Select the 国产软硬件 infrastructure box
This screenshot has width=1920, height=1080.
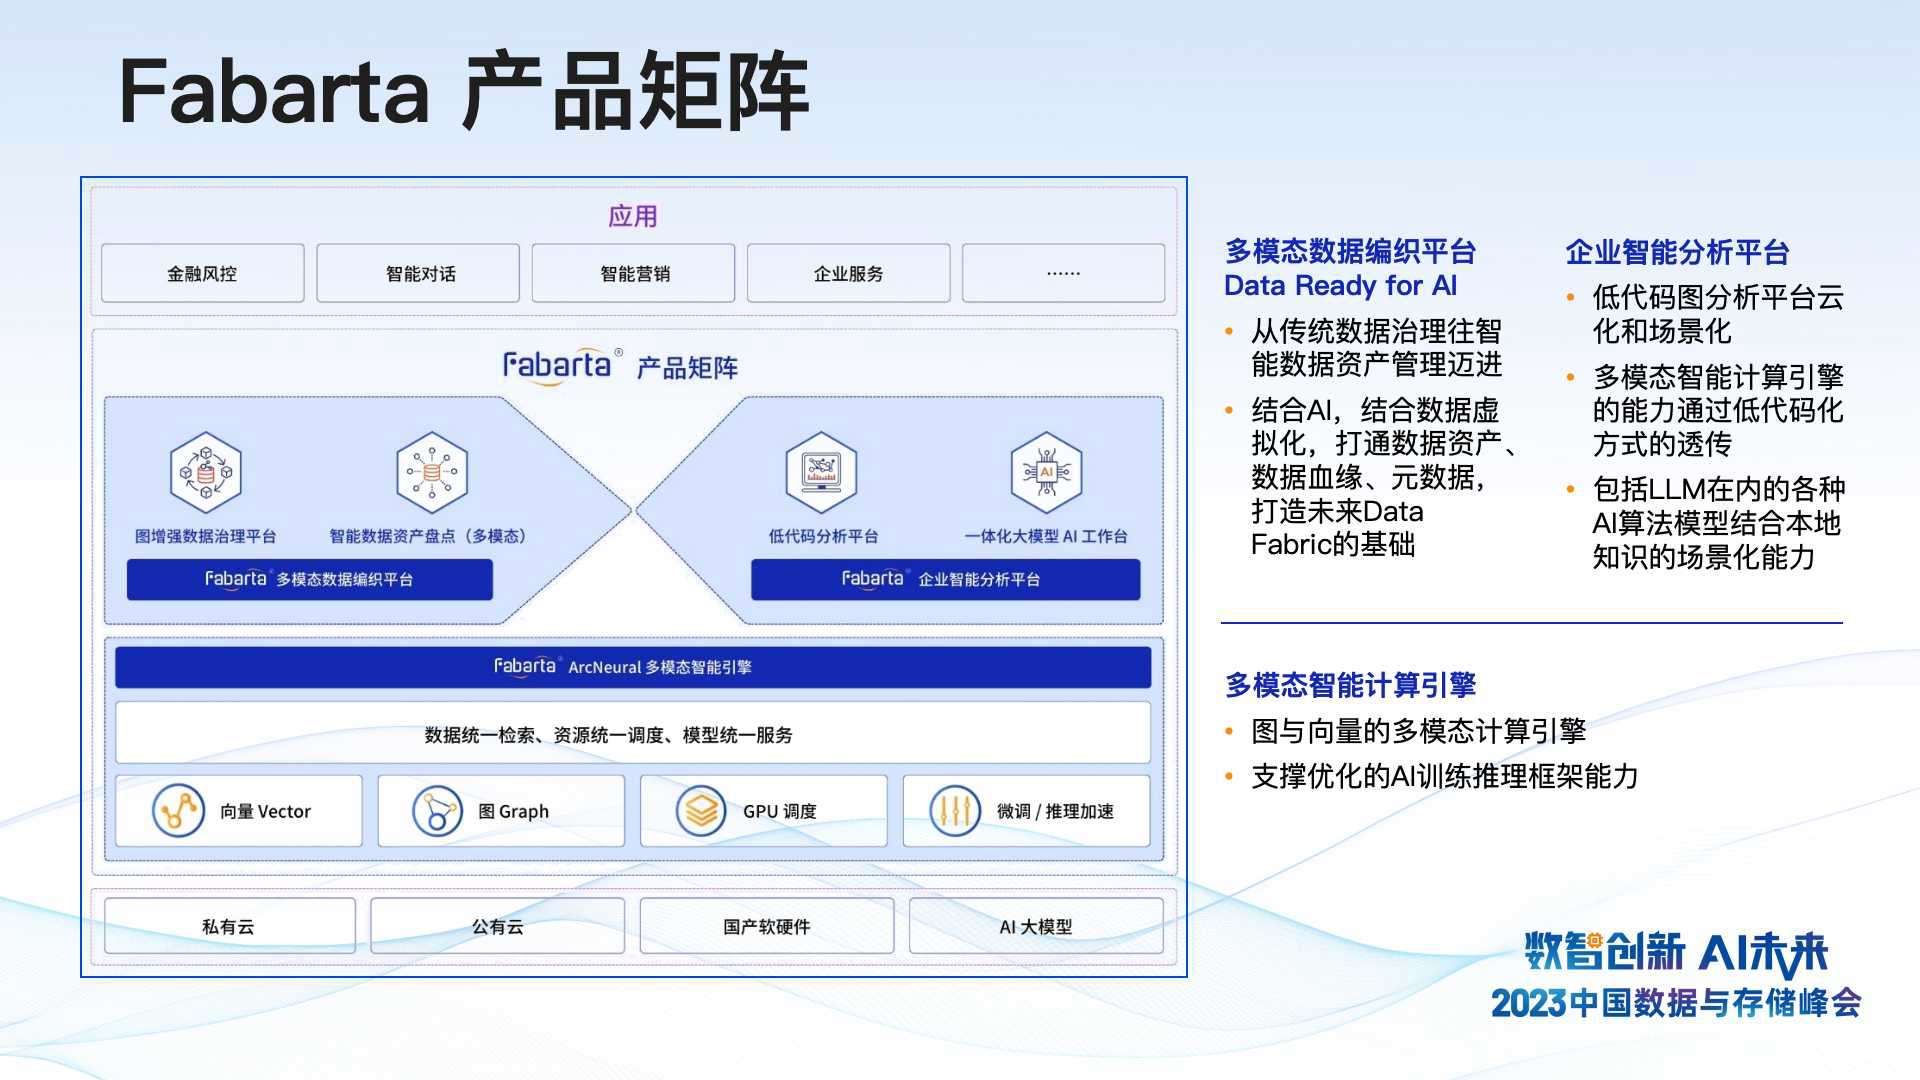click(766, 926)
